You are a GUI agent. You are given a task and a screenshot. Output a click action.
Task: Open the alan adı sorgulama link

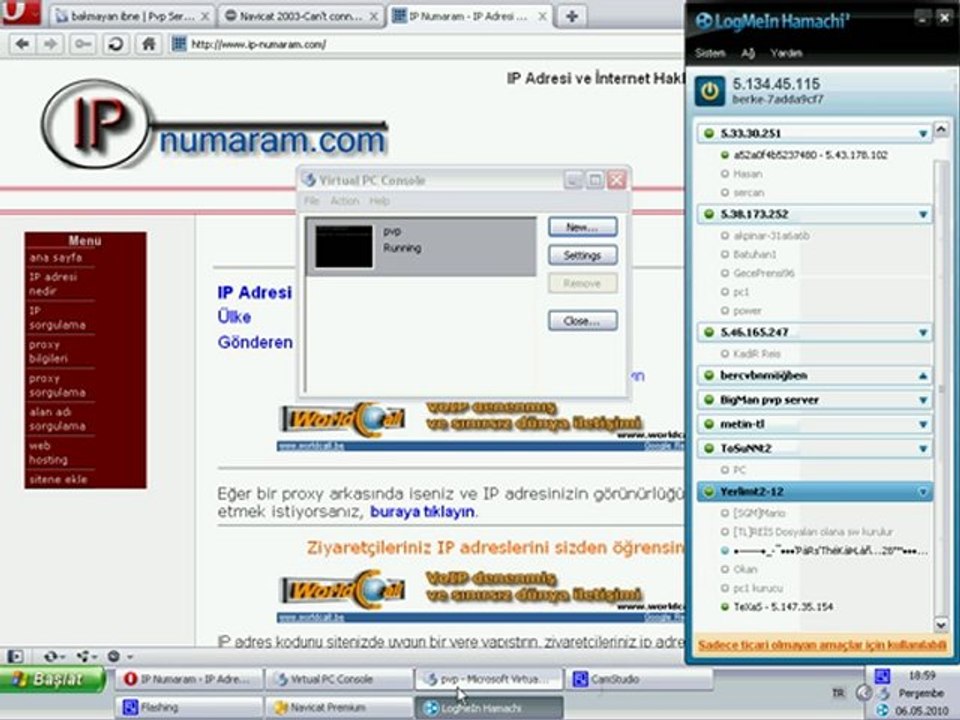(x=57, y=419)
